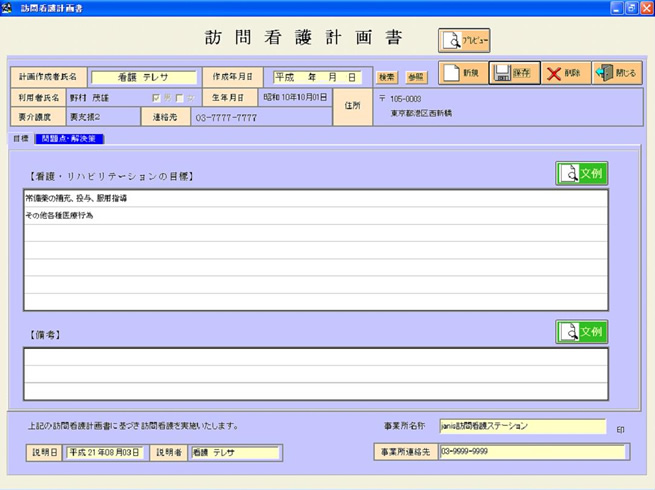Screen dimensions: 655x490
Task: Toggle the first gender checkbox next to 野村 茂雄
Action: (155, 98)
